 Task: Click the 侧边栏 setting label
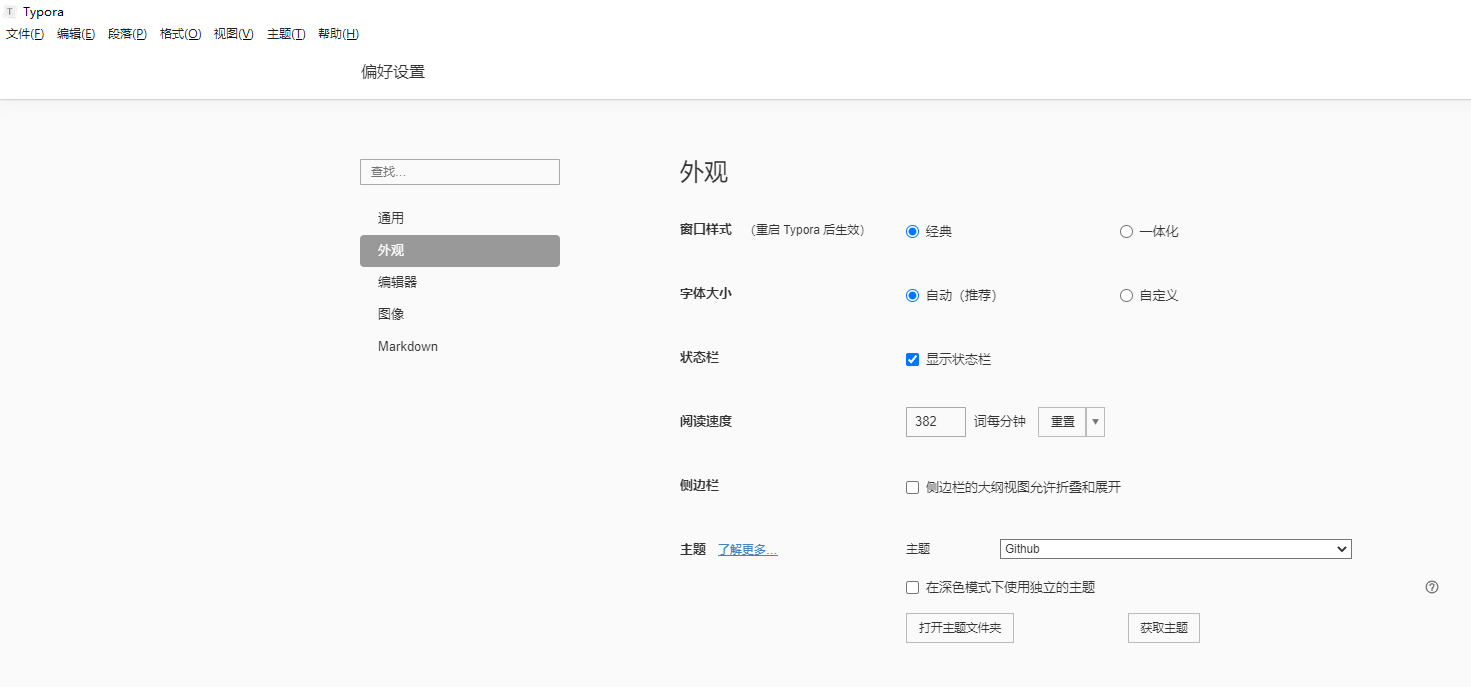click(699, 485)
